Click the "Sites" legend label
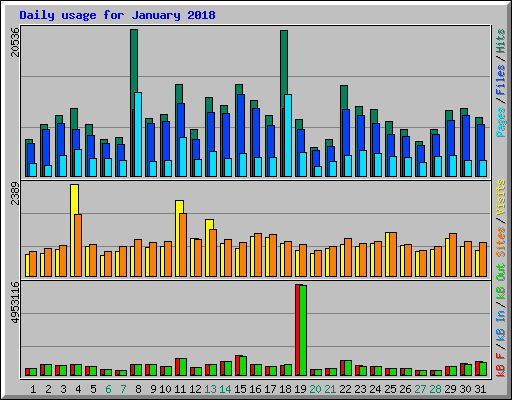The height and width of the screenshot is (400, 512). point(501,242)
